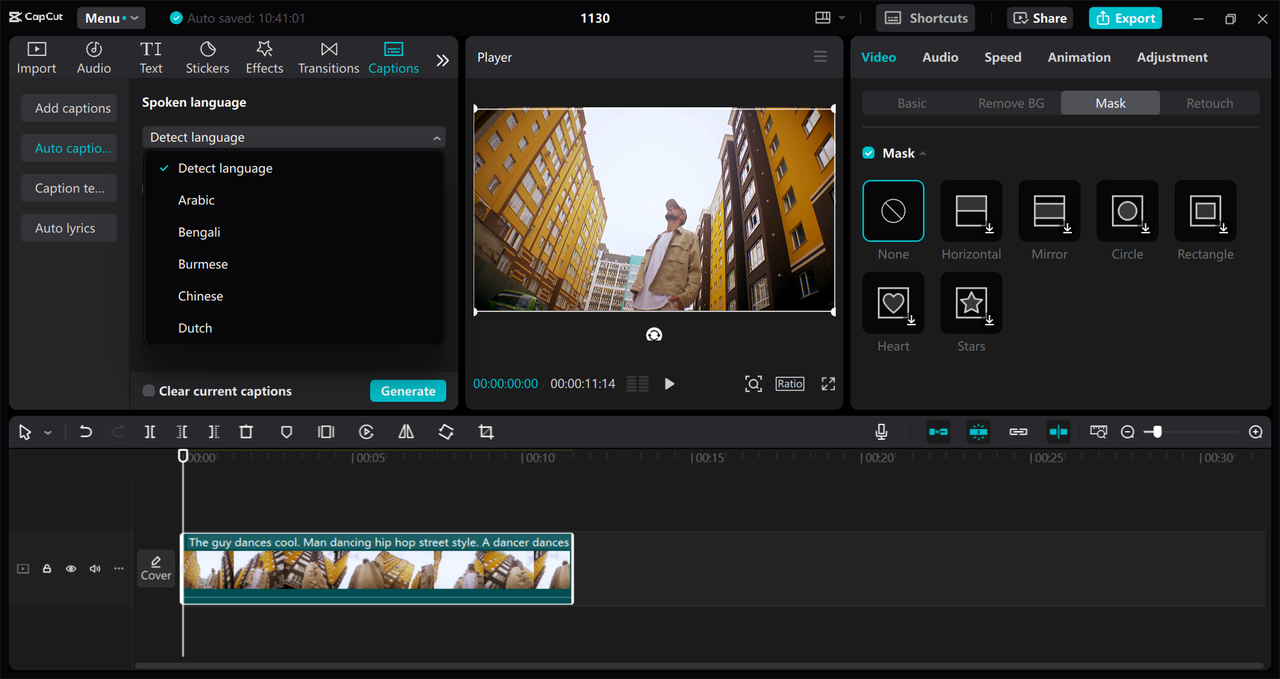Open the Retouch sub-tab
Screen dimensions: 1280x679
1209,103
